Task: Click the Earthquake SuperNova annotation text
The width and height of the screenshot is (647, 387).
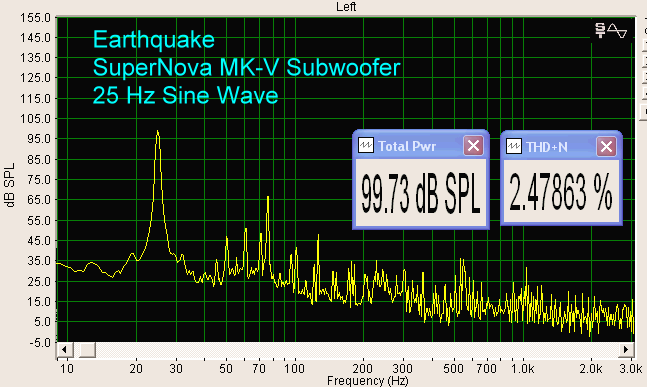Action: tap(246, 68)
